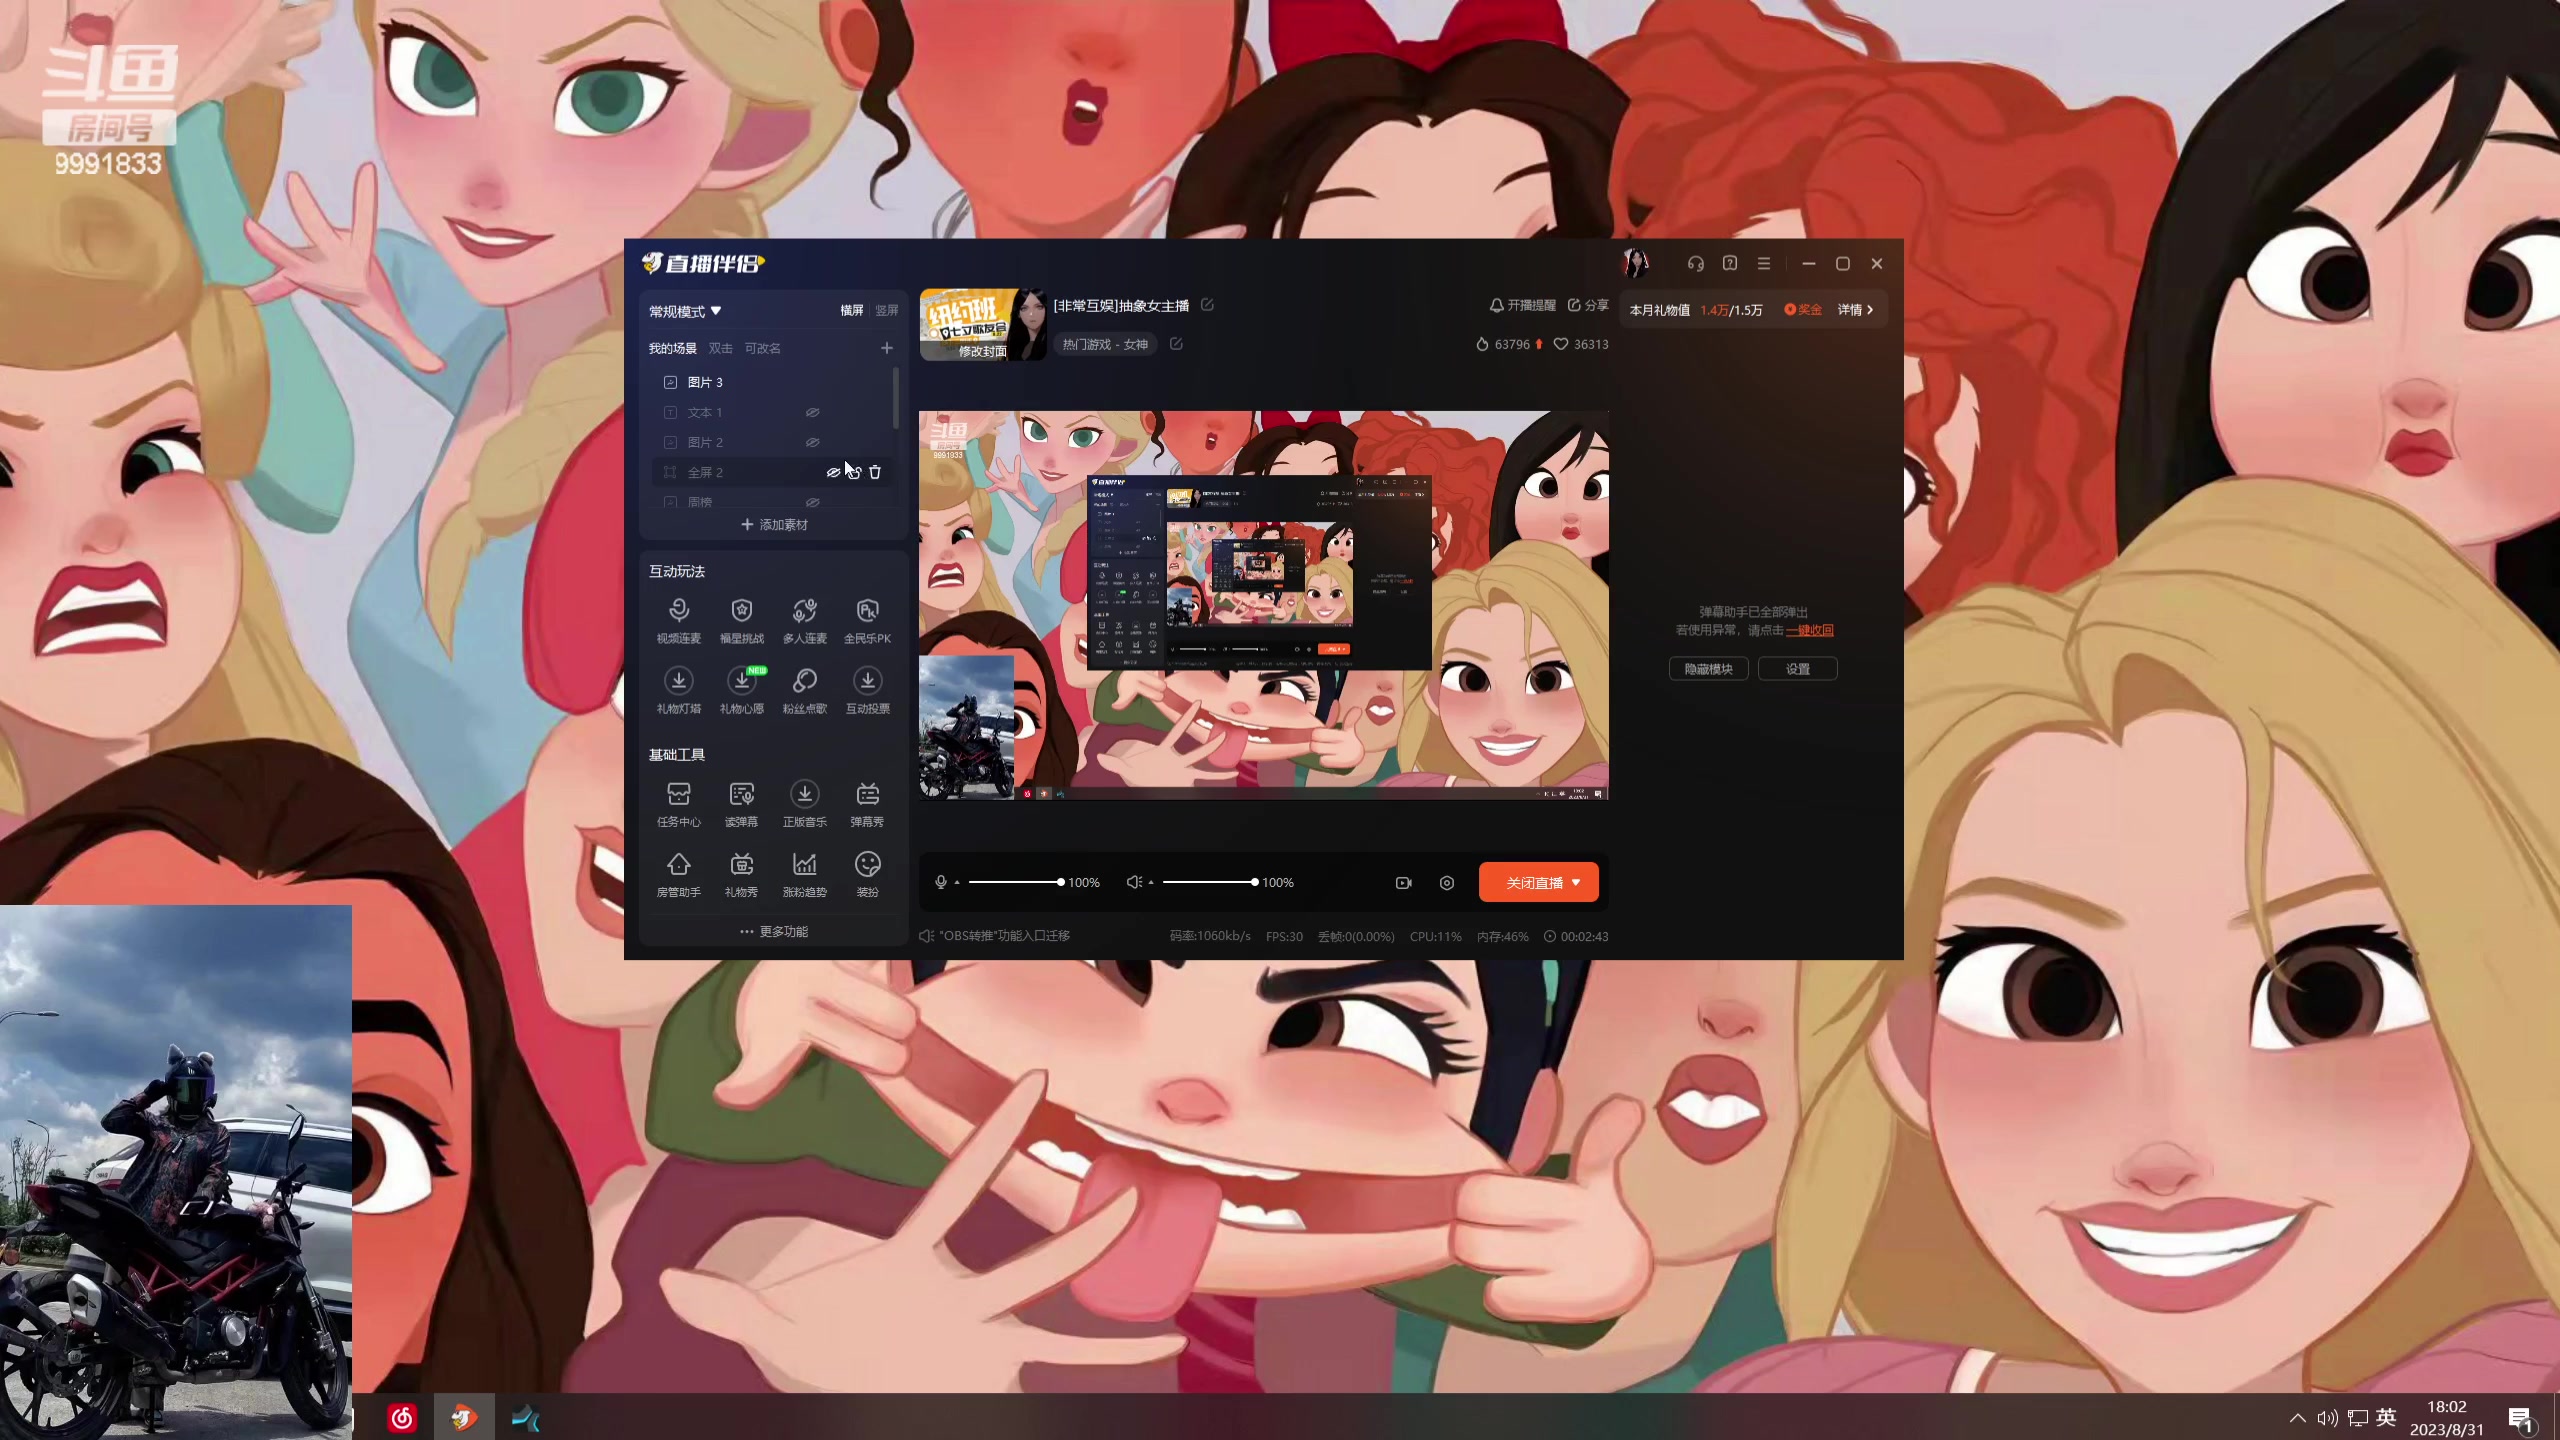Click the 一键收回 link
Image resolution: width=2560 pixels, height=1440 pixels.
point(1809,630)
